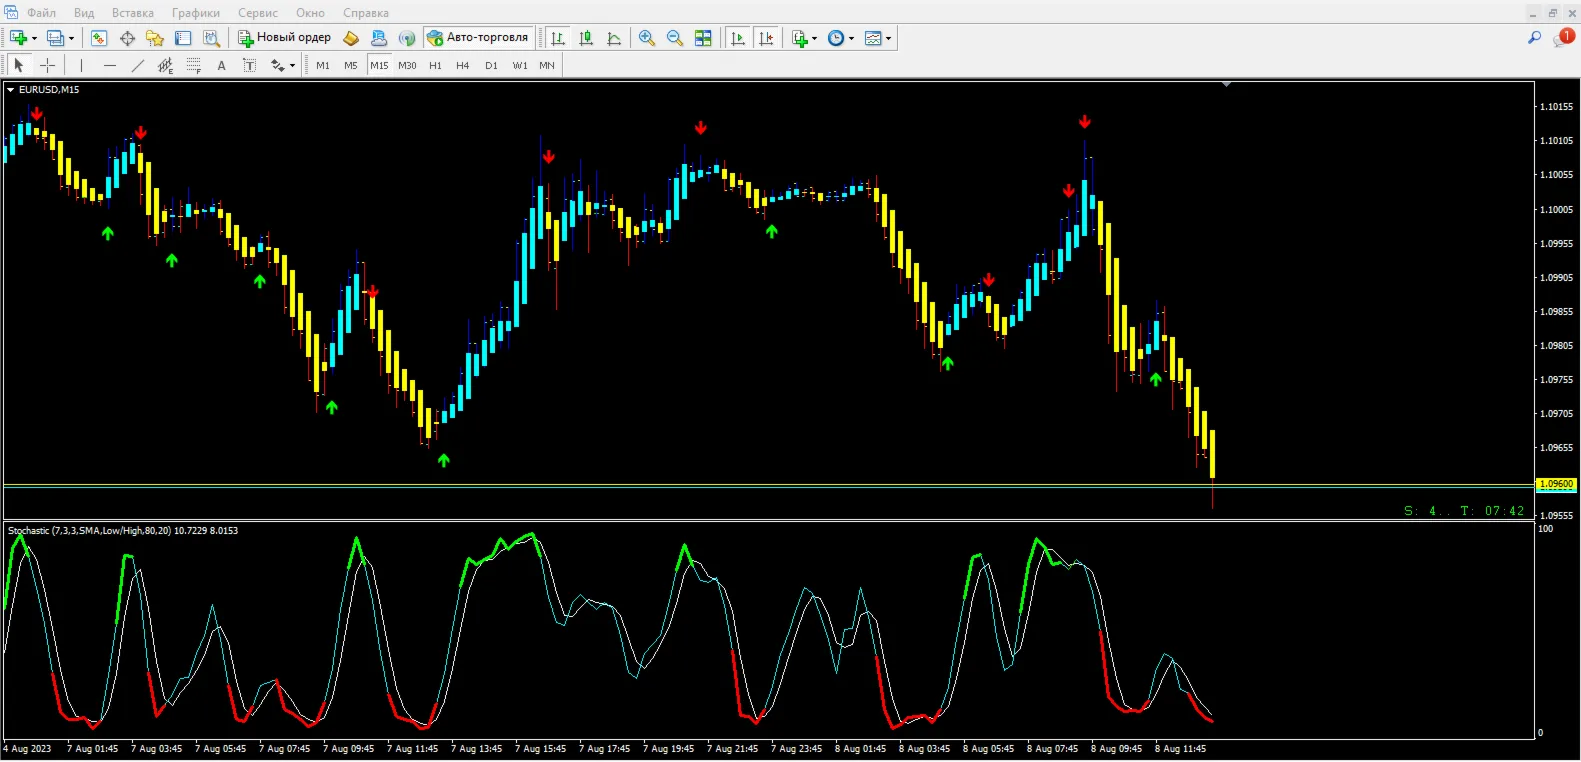This screenshot has height=762, width=1581.
Task: Click the Zoom In magnifier icon
Action: [x=647, y=38]
